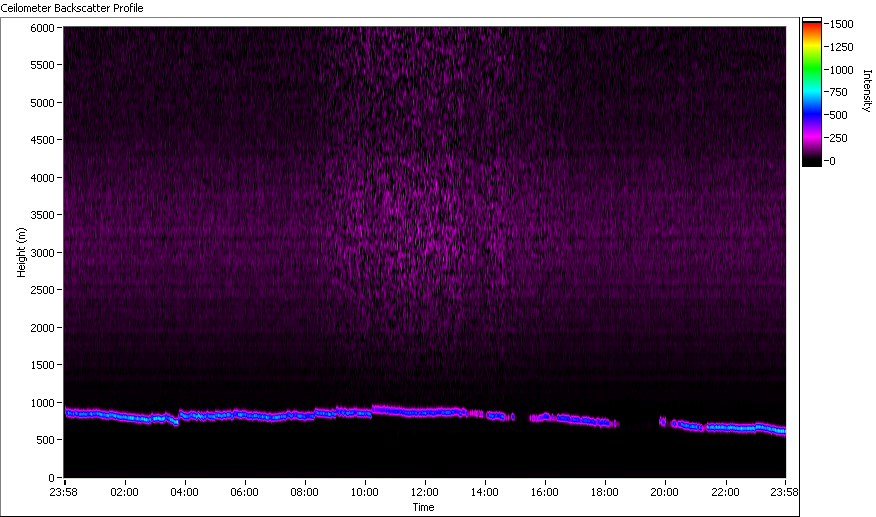This screenshot has width=876, height=517.
Task: Click the cloud layer band near 22:00
Action: (725, 428)
